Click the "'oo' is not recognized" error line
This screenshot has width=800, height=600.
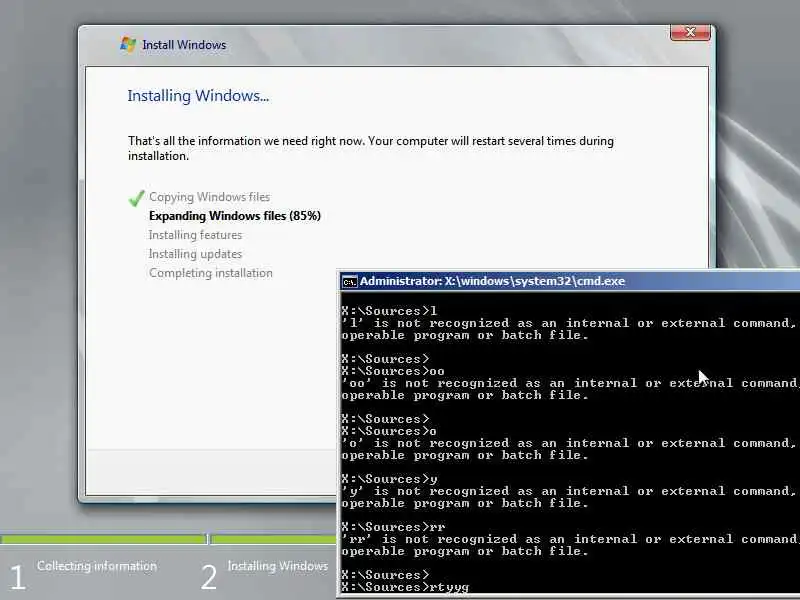[x=570, y=383]
